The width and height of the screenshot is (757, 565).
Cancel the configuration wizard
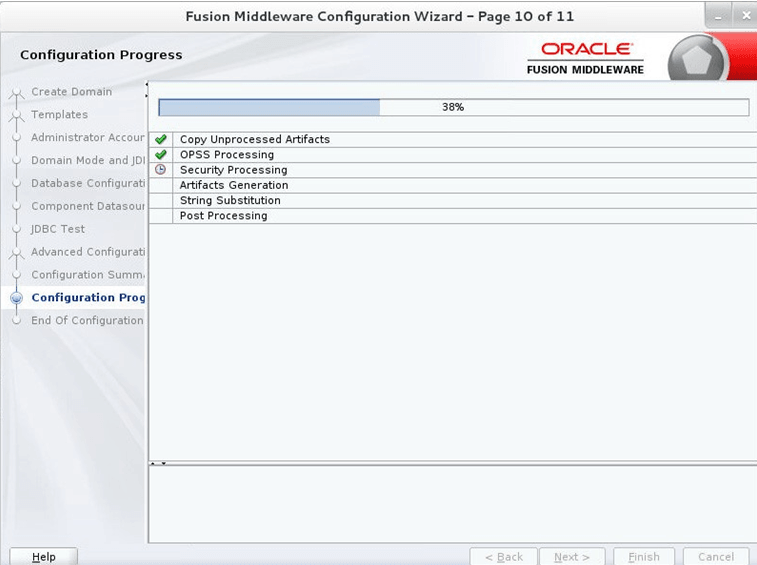[x=715, y=557]
